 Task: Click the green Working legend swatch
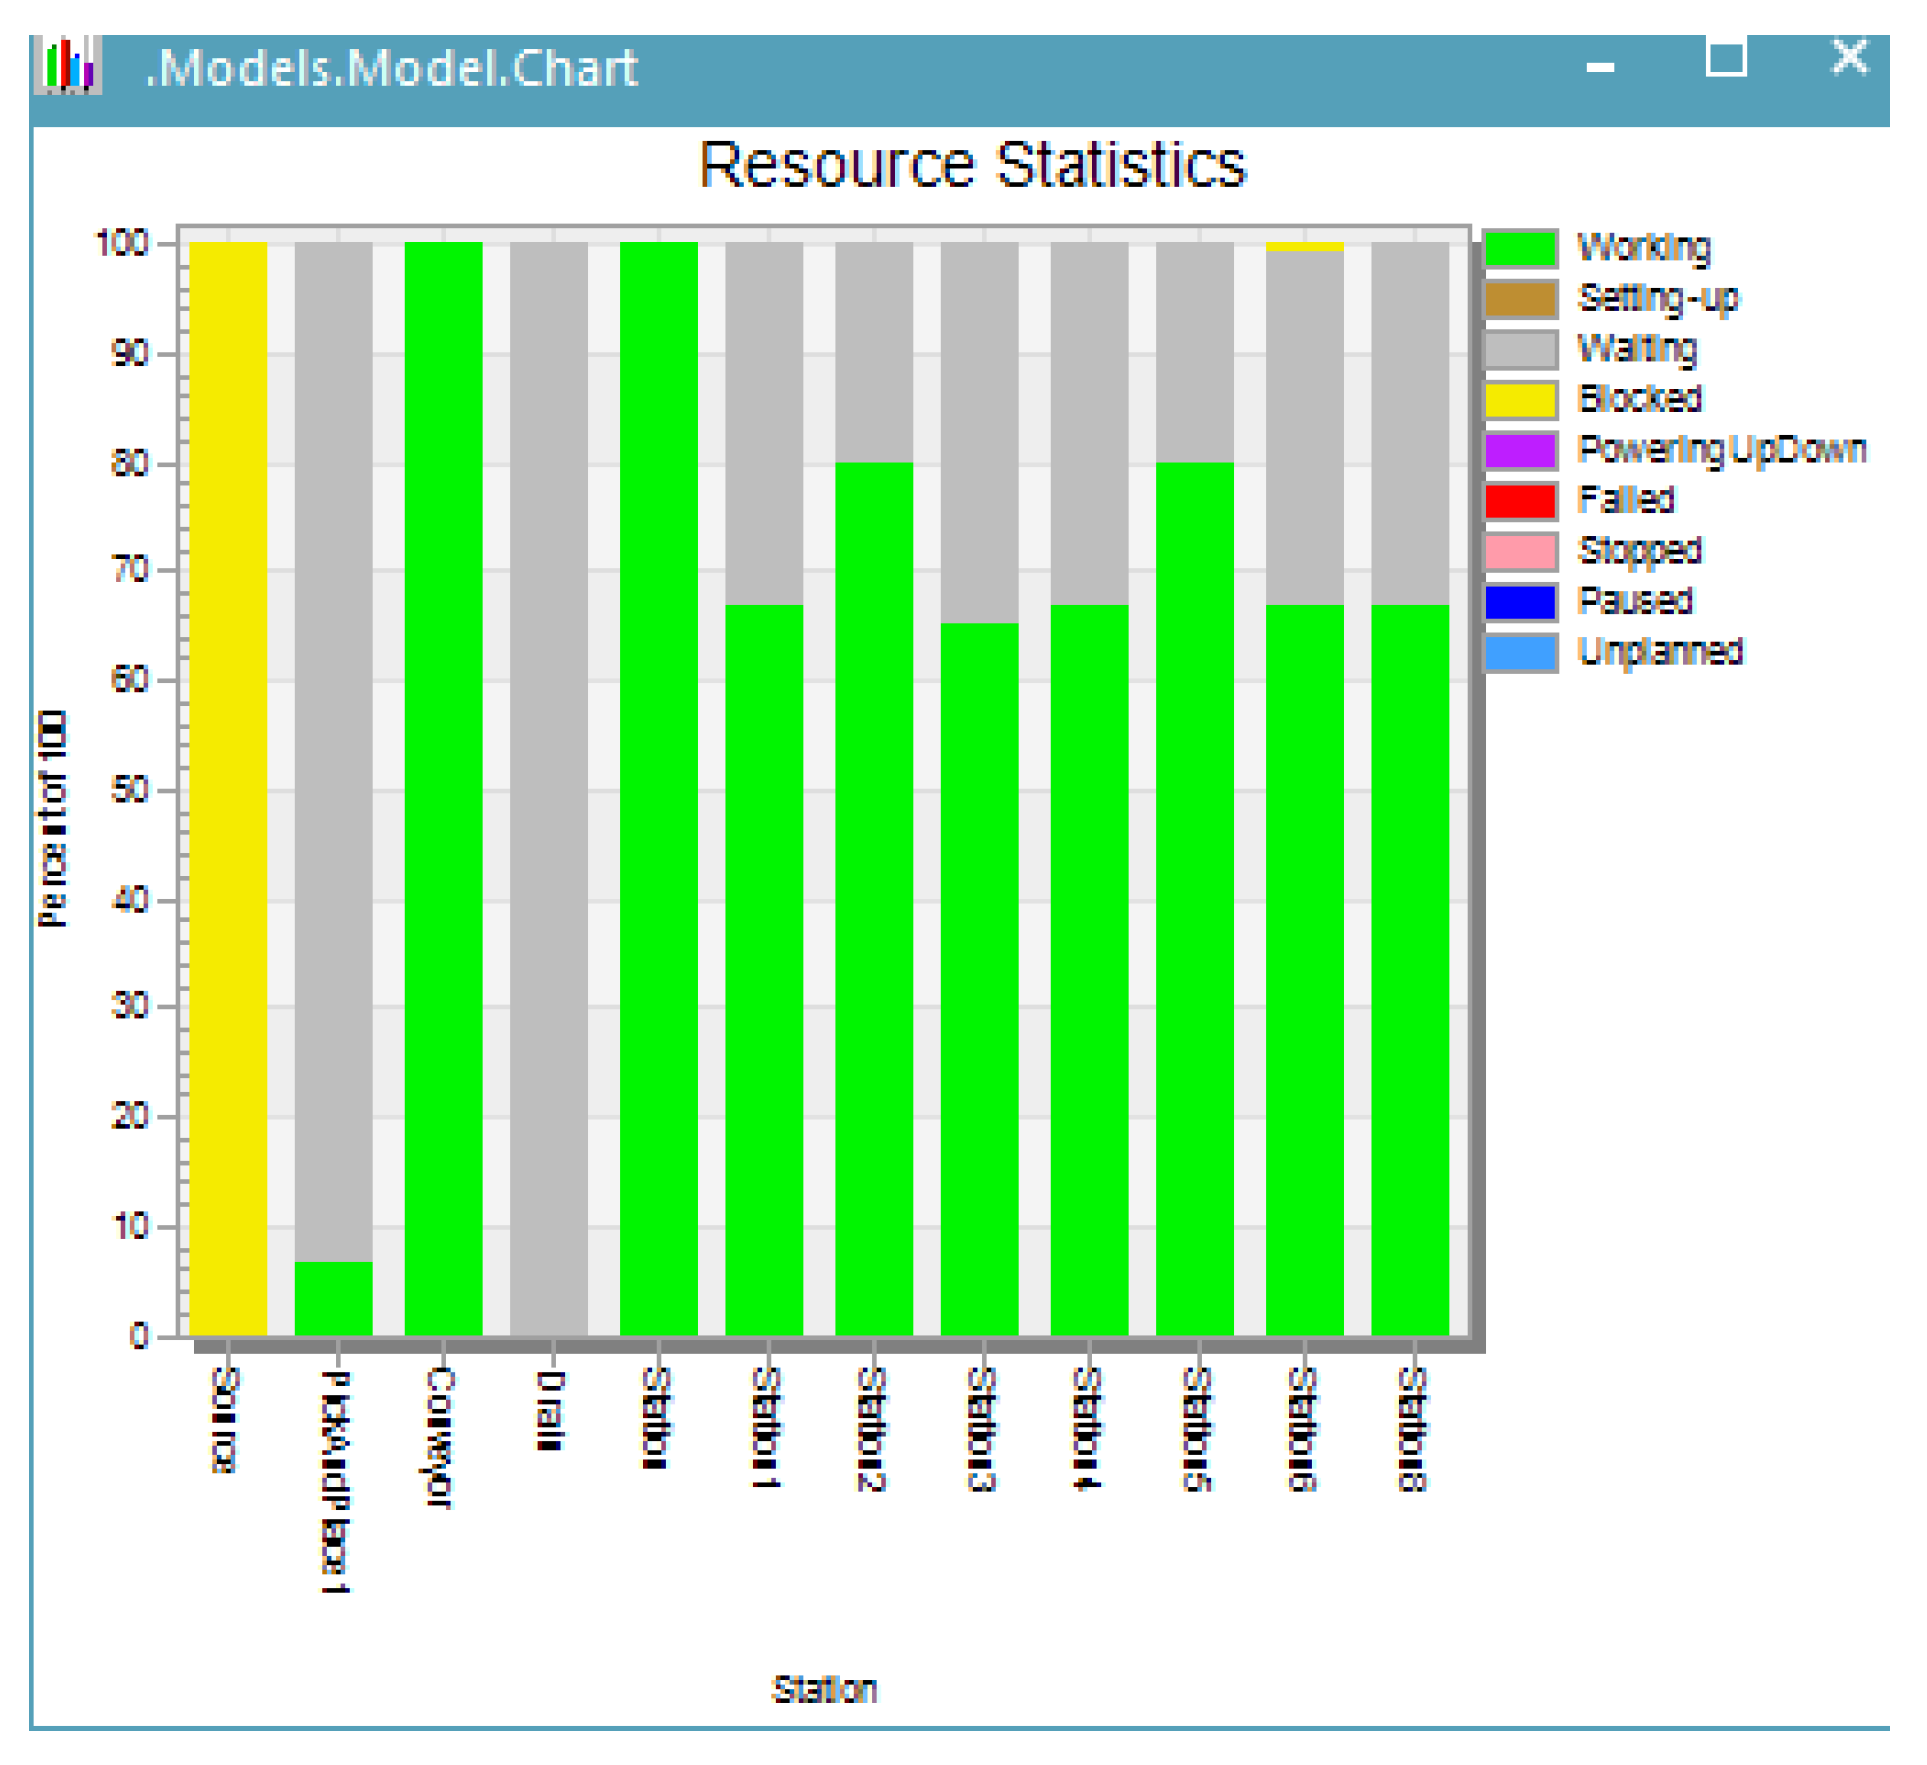tap(1519, 248)
